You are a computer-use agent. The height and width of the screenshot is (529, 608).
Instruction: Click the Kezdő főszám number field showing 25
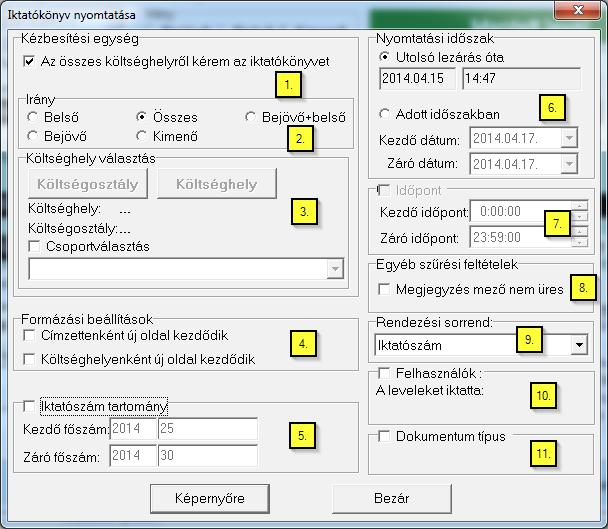(x=208, y=429)
